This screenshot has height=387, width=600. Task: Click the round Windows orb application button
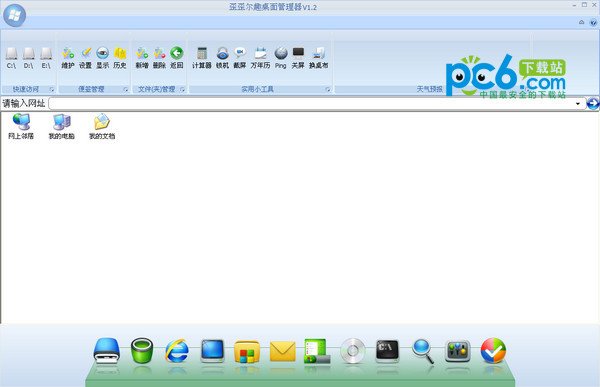point(14,15)
